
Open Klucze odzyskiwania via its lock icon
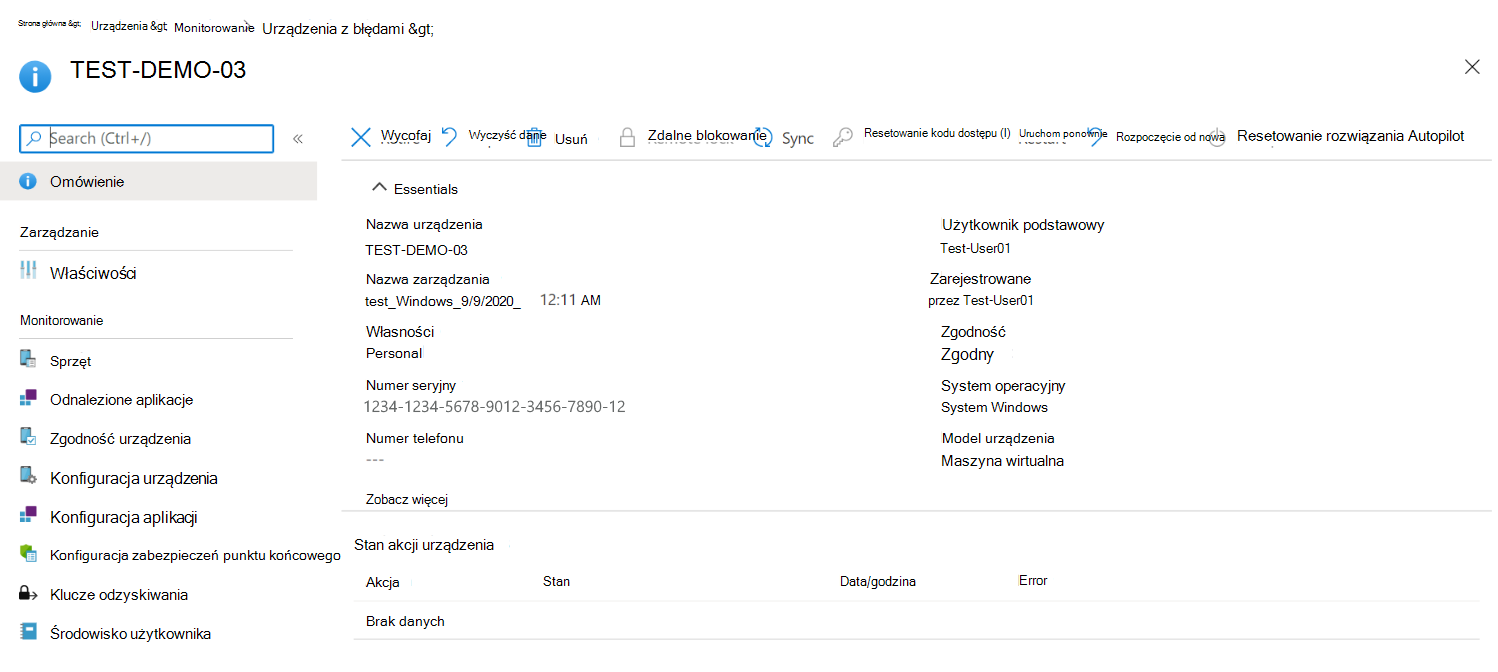[x=29, y=594]
